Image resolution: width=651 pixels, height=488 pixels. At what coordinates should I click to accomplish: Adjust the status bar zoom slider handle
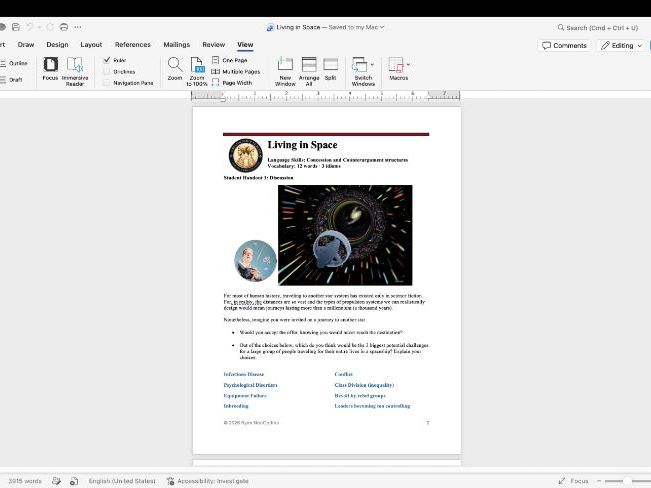click(x=627, y=481)
